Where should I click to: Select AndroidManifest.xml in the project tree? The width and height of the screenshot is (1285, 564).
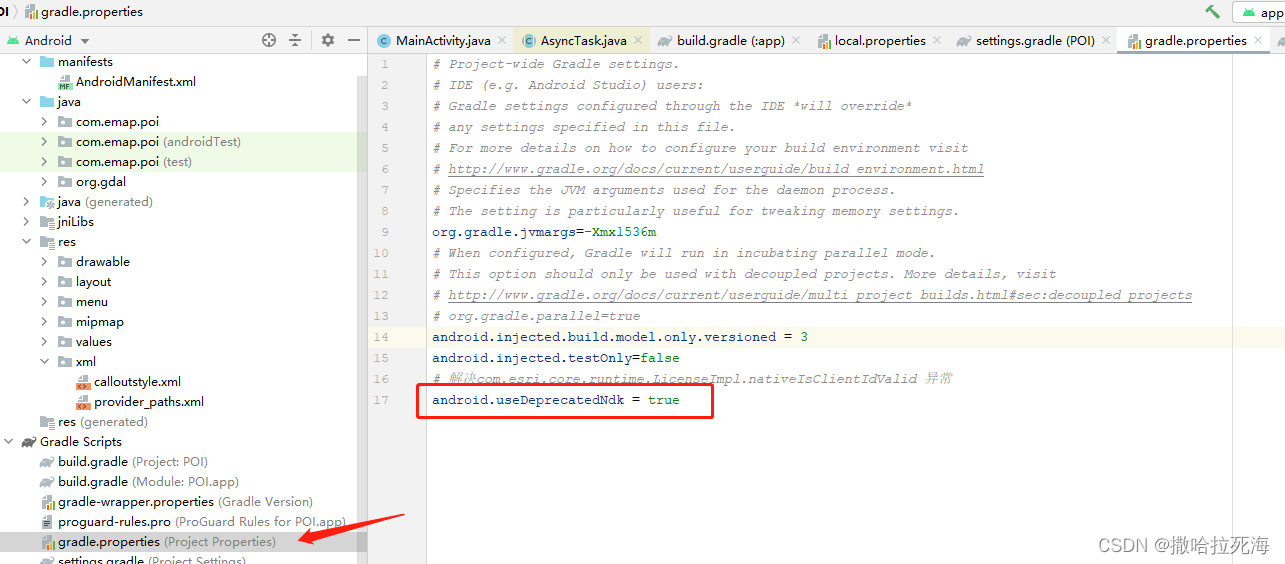pos(135,82)
